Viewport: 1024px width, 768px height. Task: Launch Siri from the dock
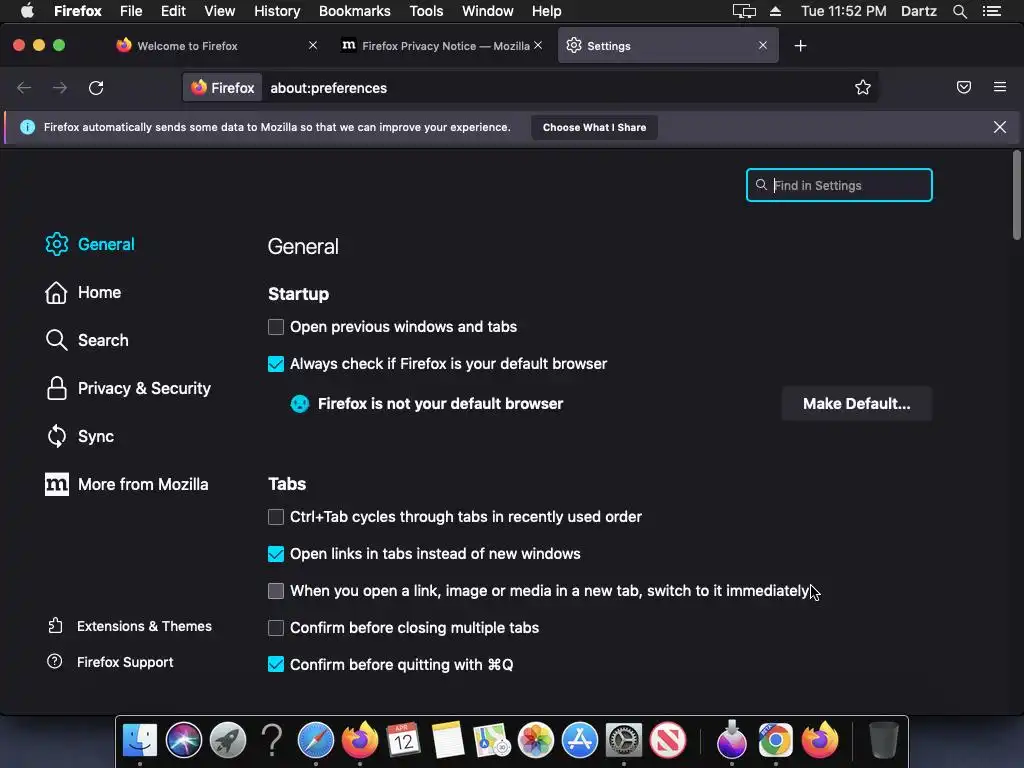point(184,740)
